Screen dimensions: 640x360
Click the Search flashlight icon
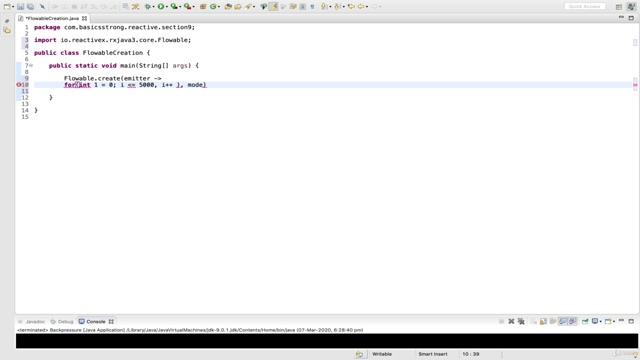tap(248, 7)
